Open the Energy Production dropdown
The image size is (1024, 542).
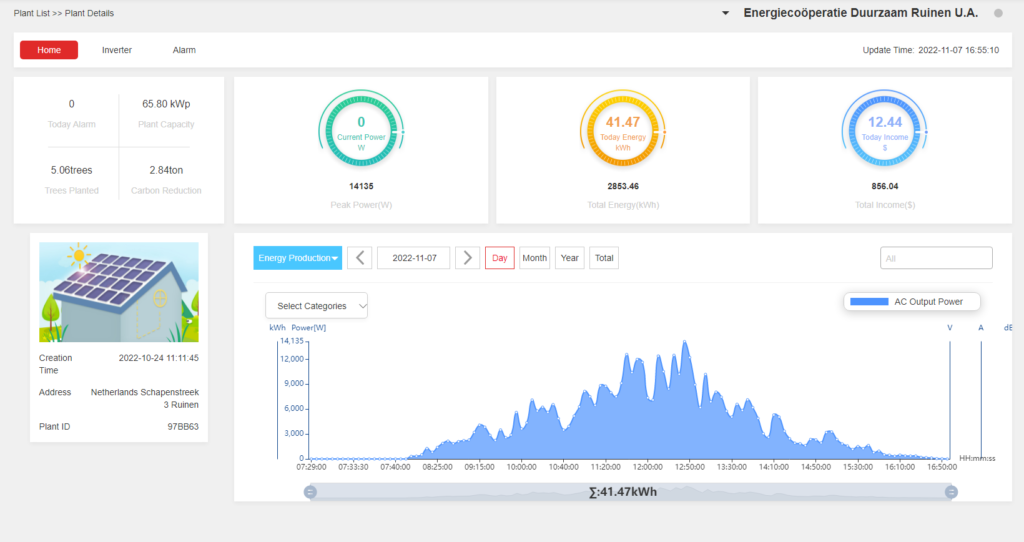(x=298, y=258)
